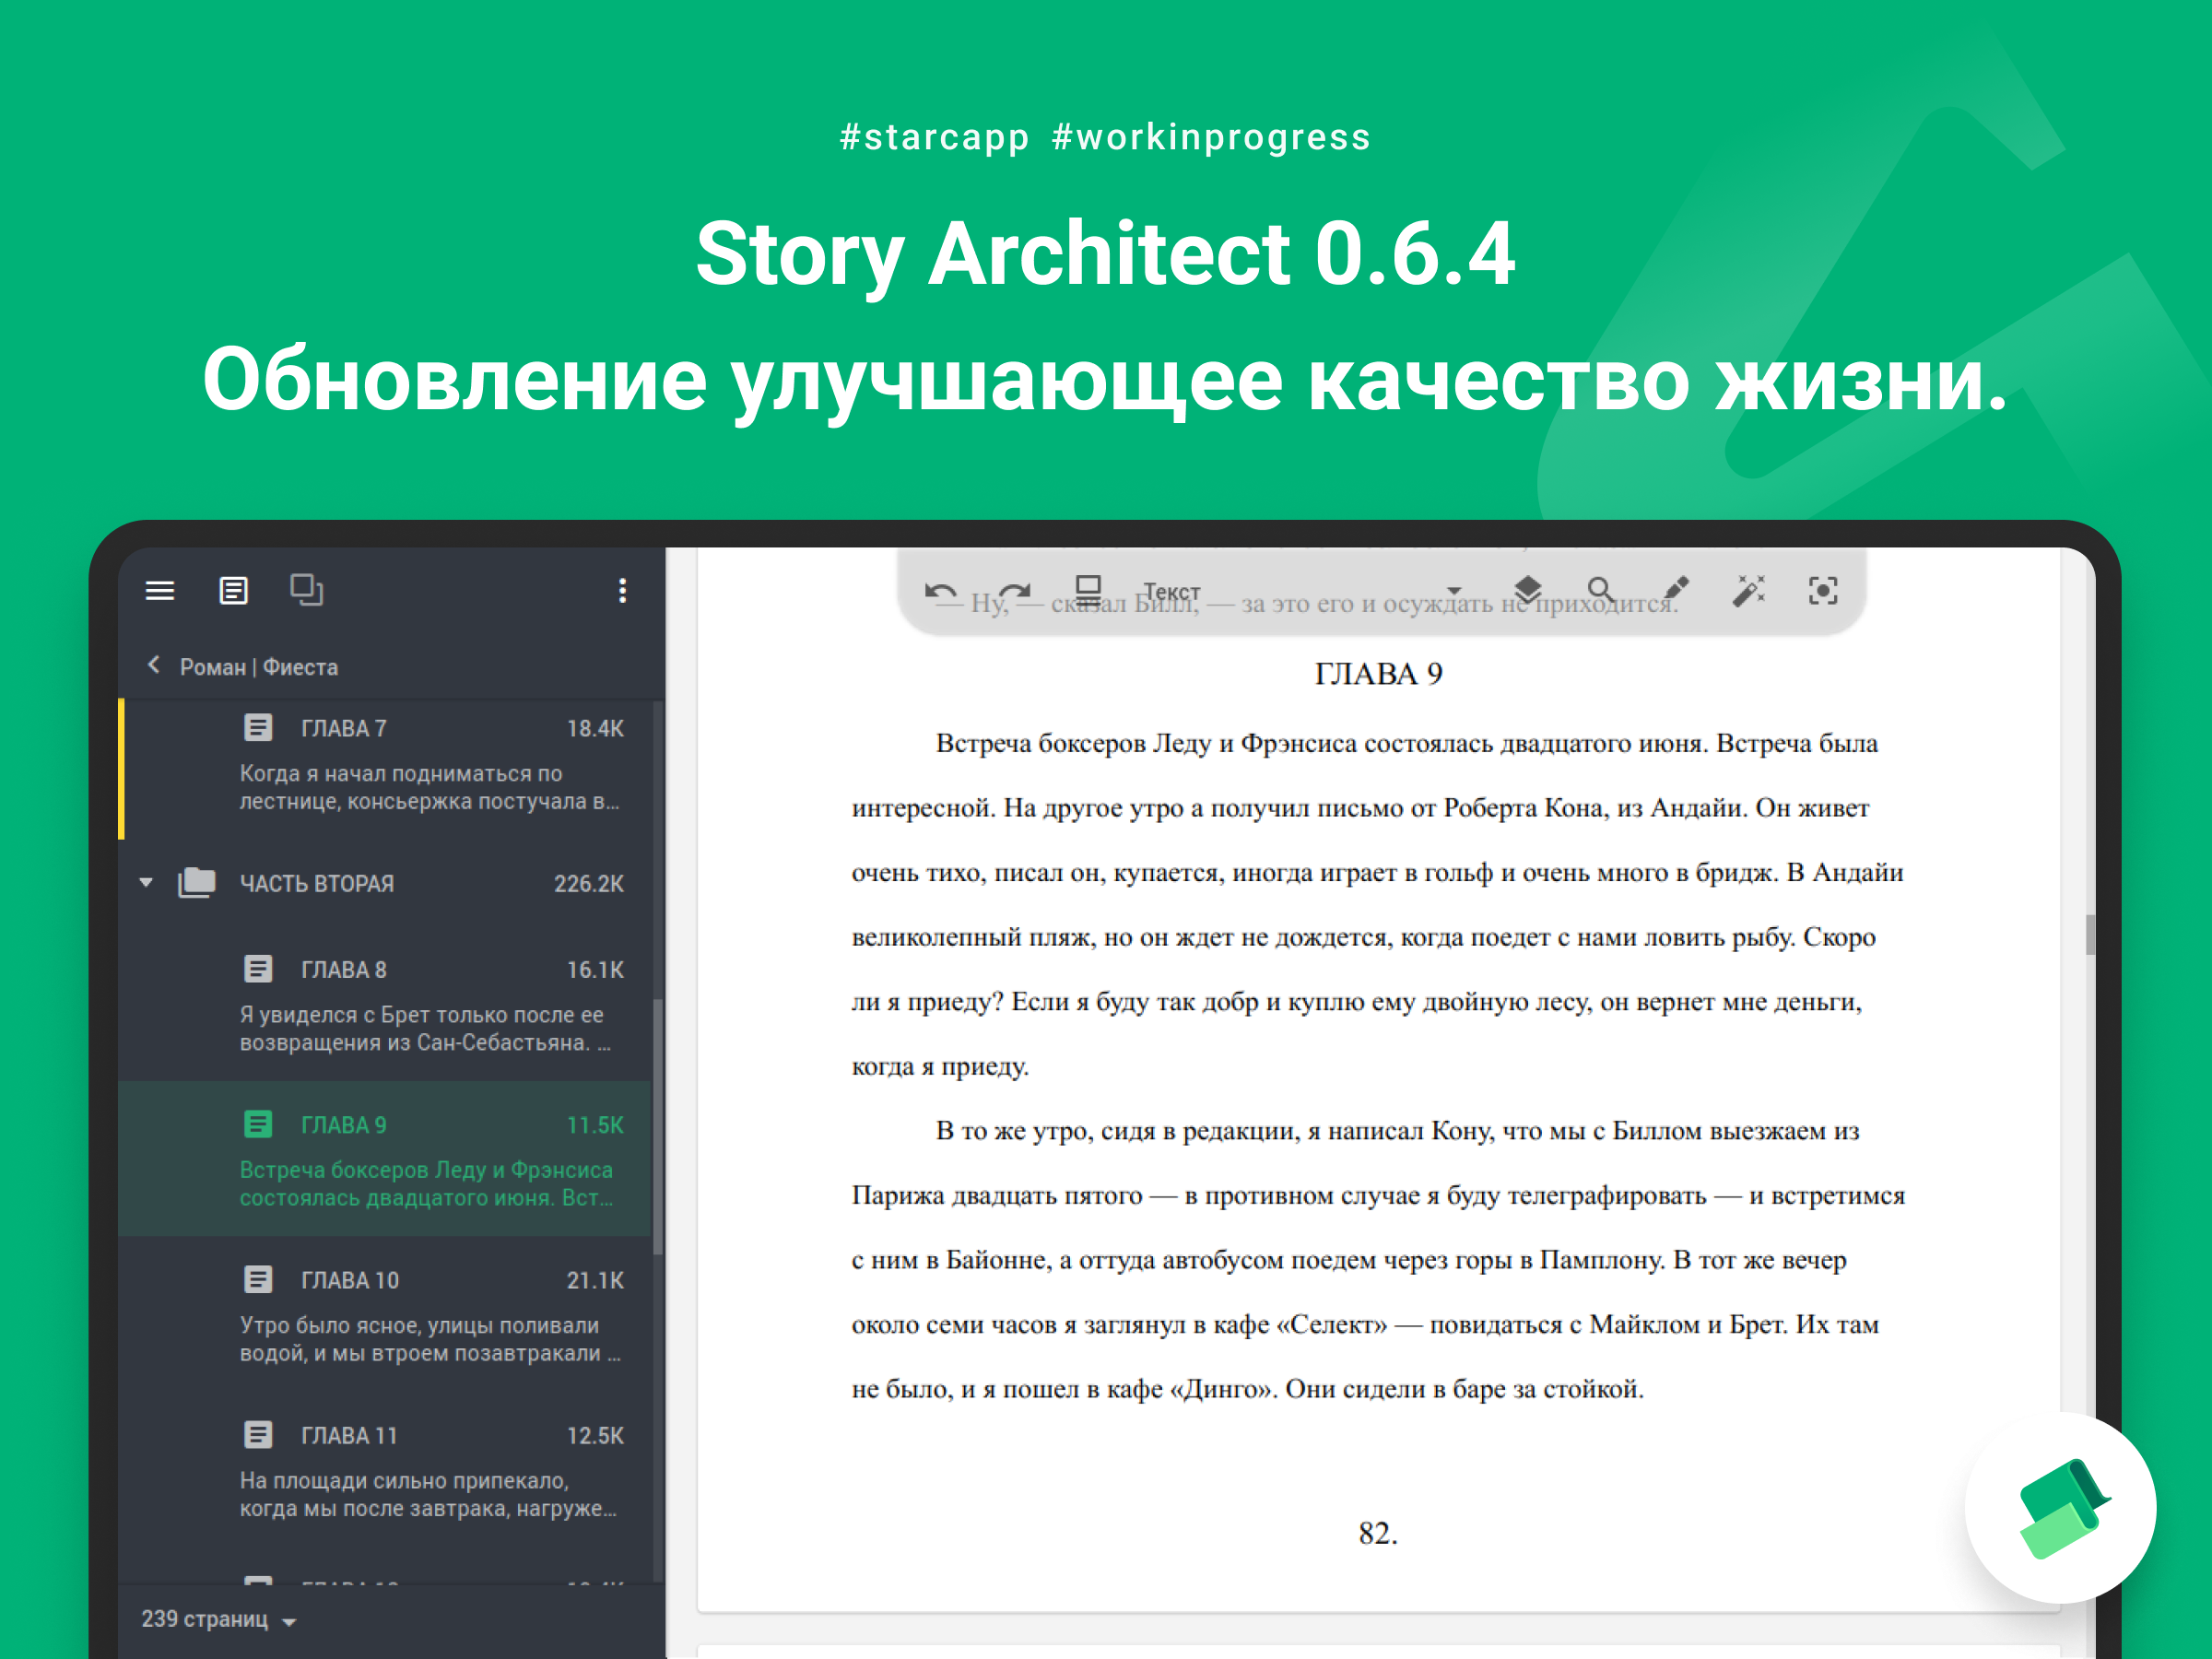Click the 21.1K size of ГЛАВА 10
The width and height of the screenshot is (2212, 1659).
(x=595, y=1281)
